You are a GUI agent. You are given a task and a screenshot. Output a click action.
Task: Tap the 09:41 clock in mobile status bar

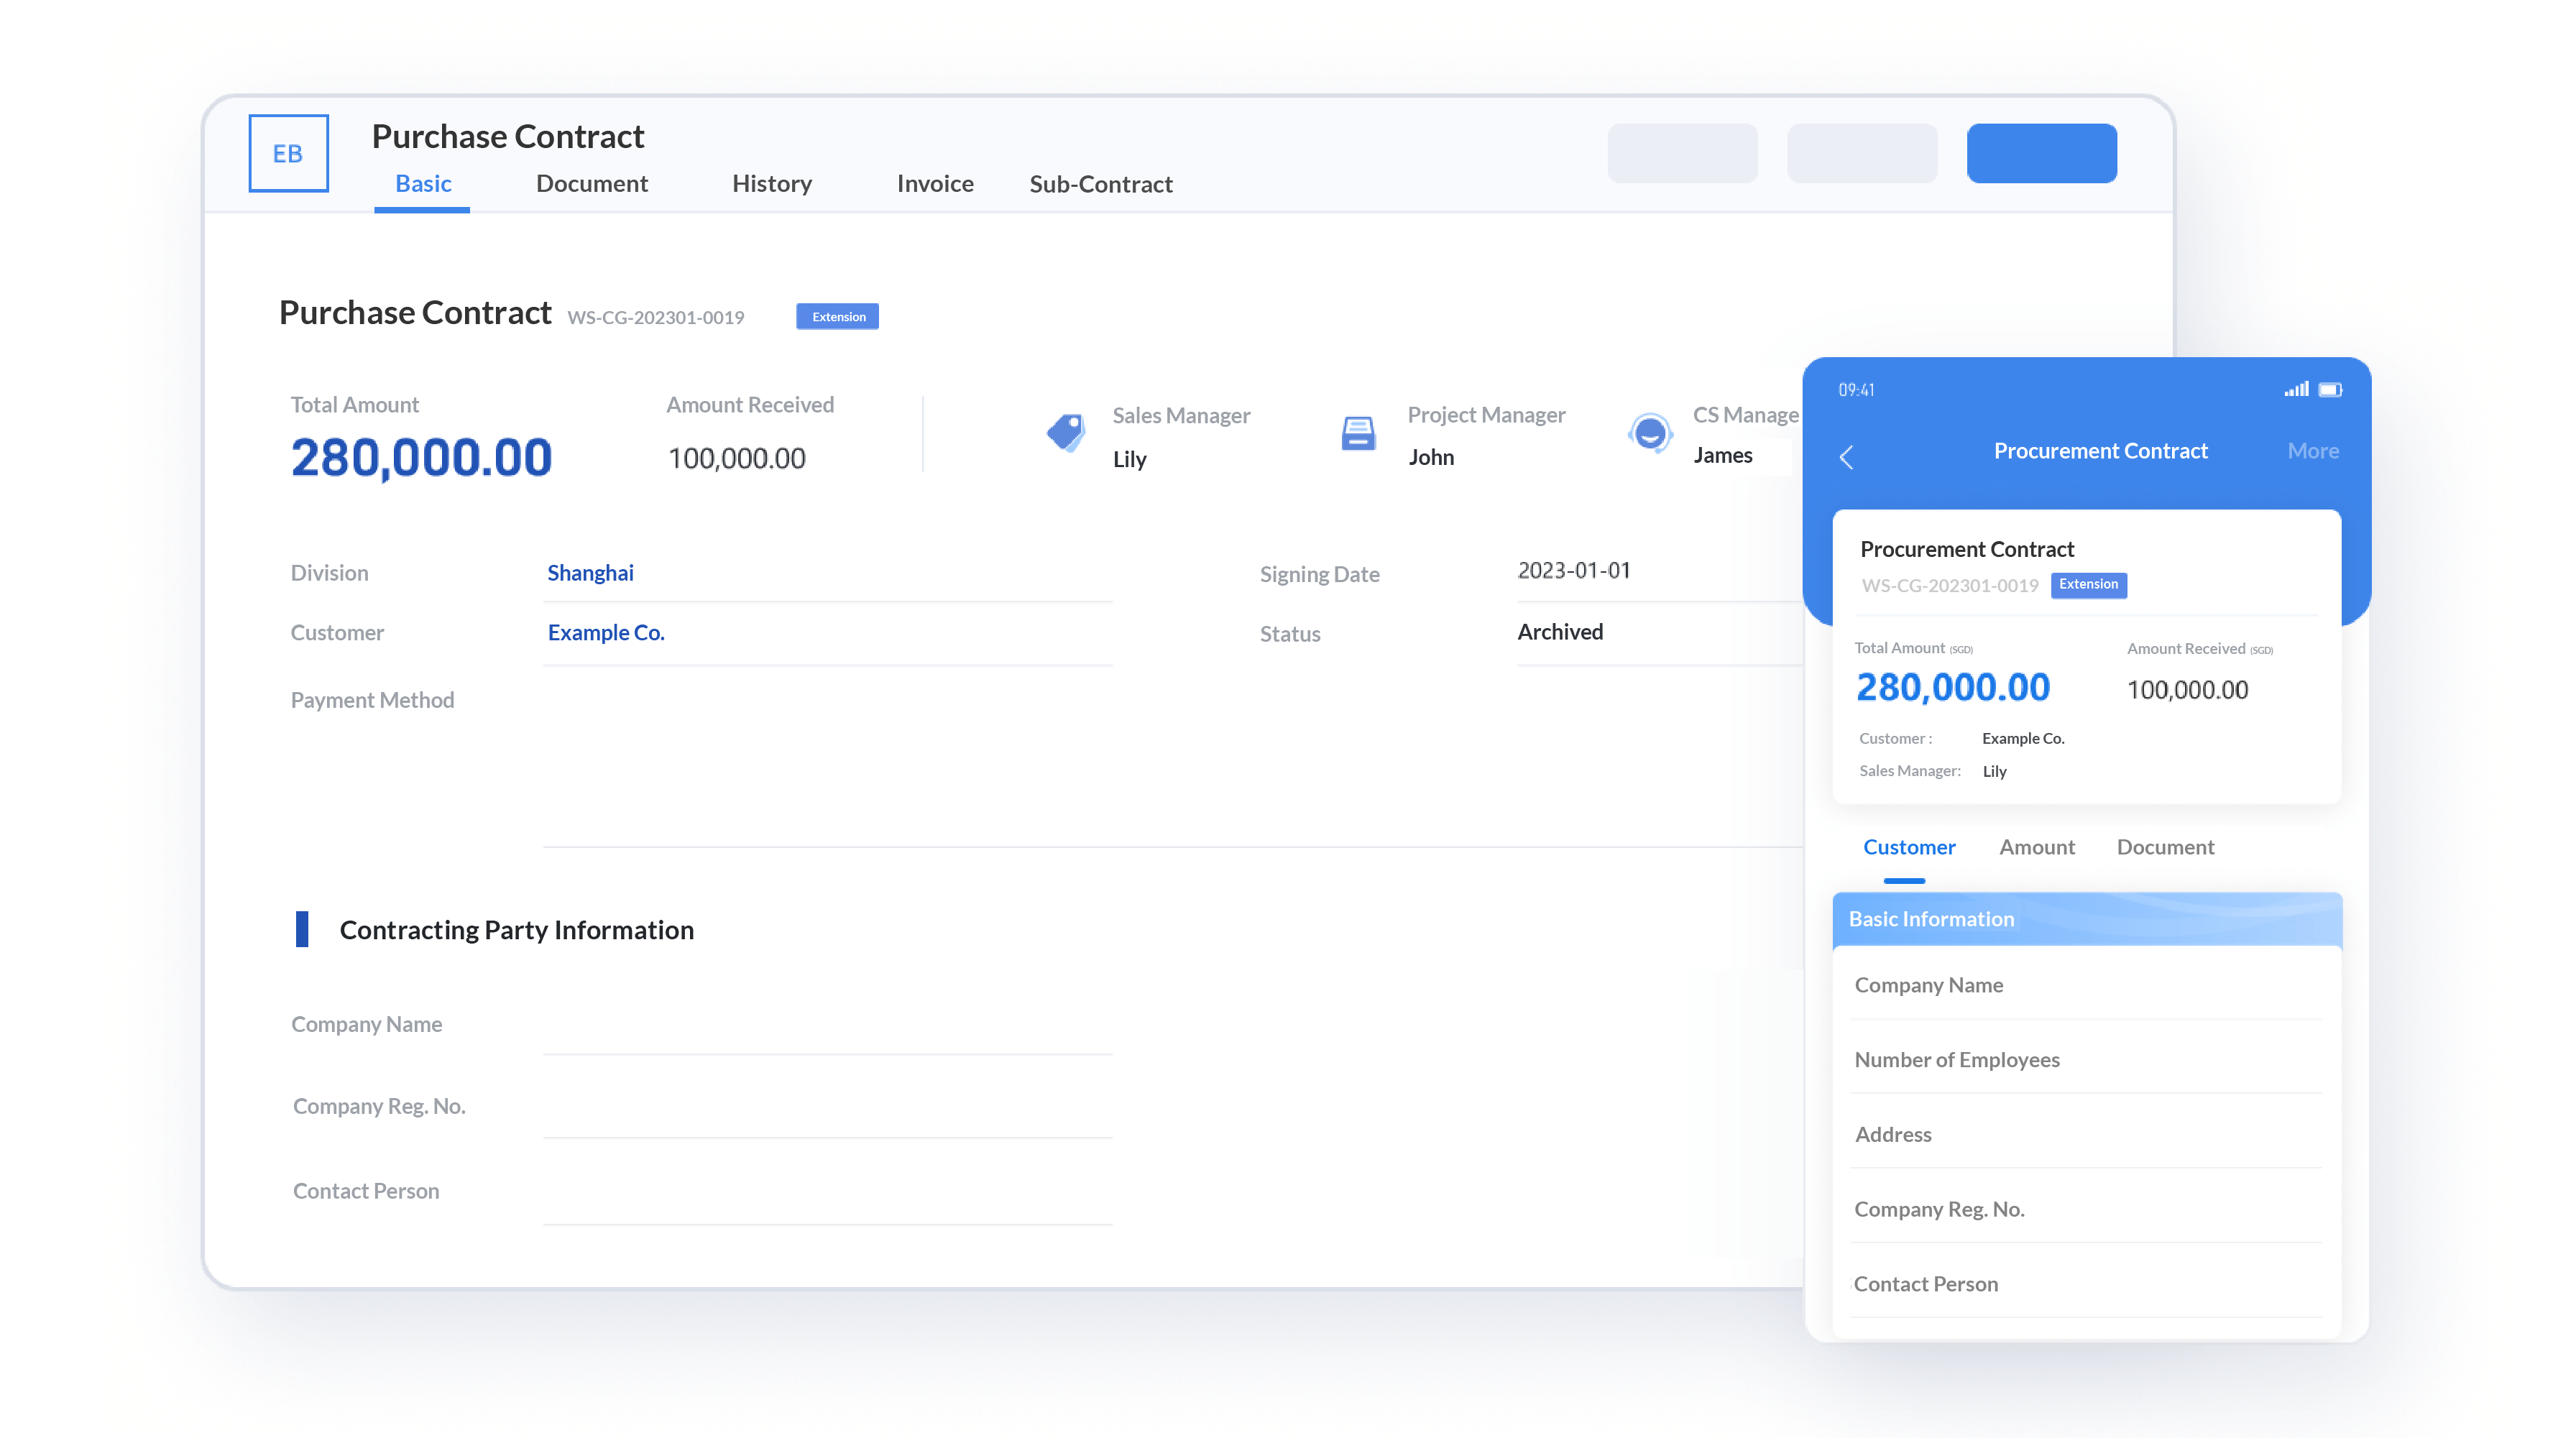(1856, 390)
